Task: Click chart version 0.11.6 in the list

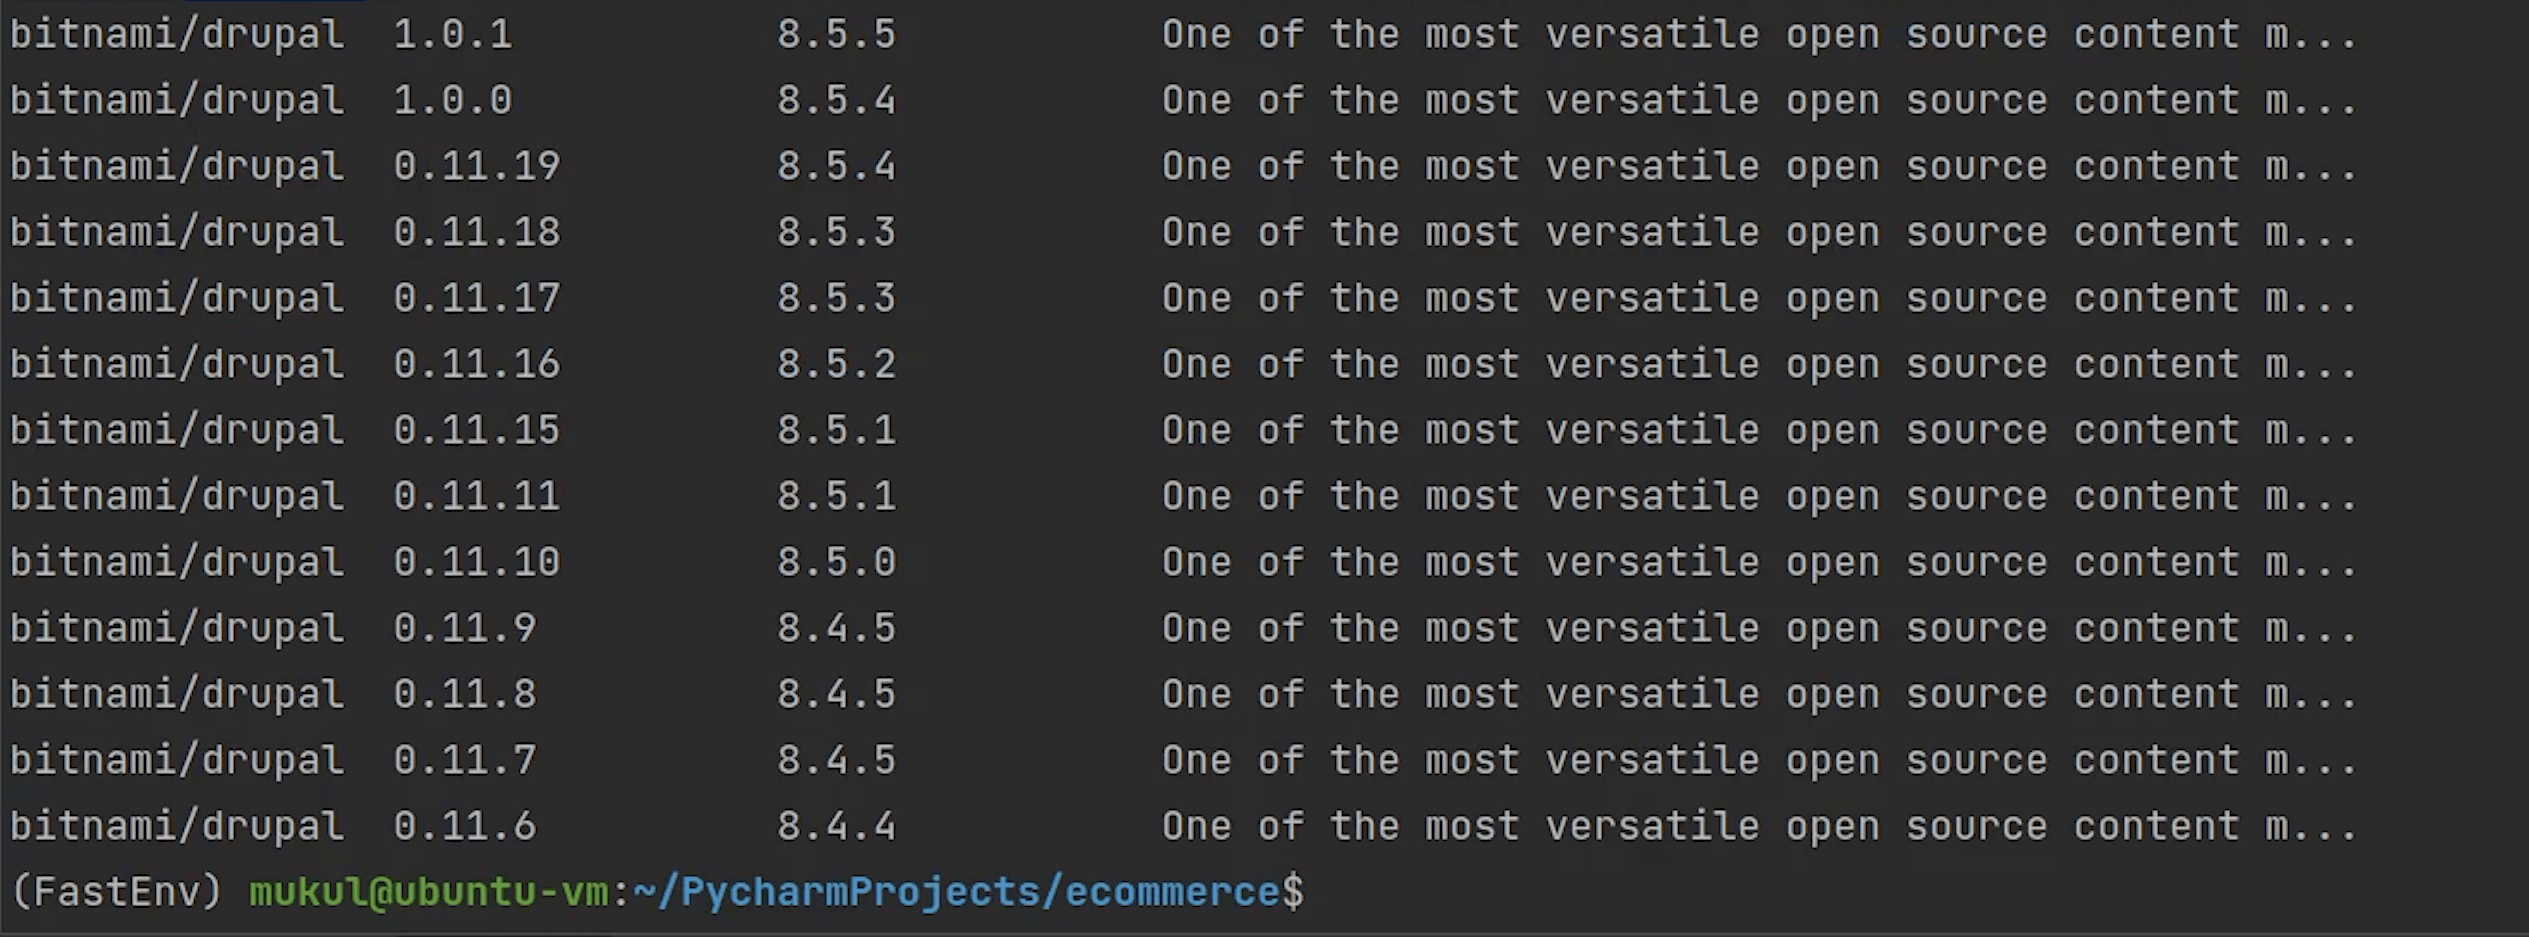Action: coord(464,827)
